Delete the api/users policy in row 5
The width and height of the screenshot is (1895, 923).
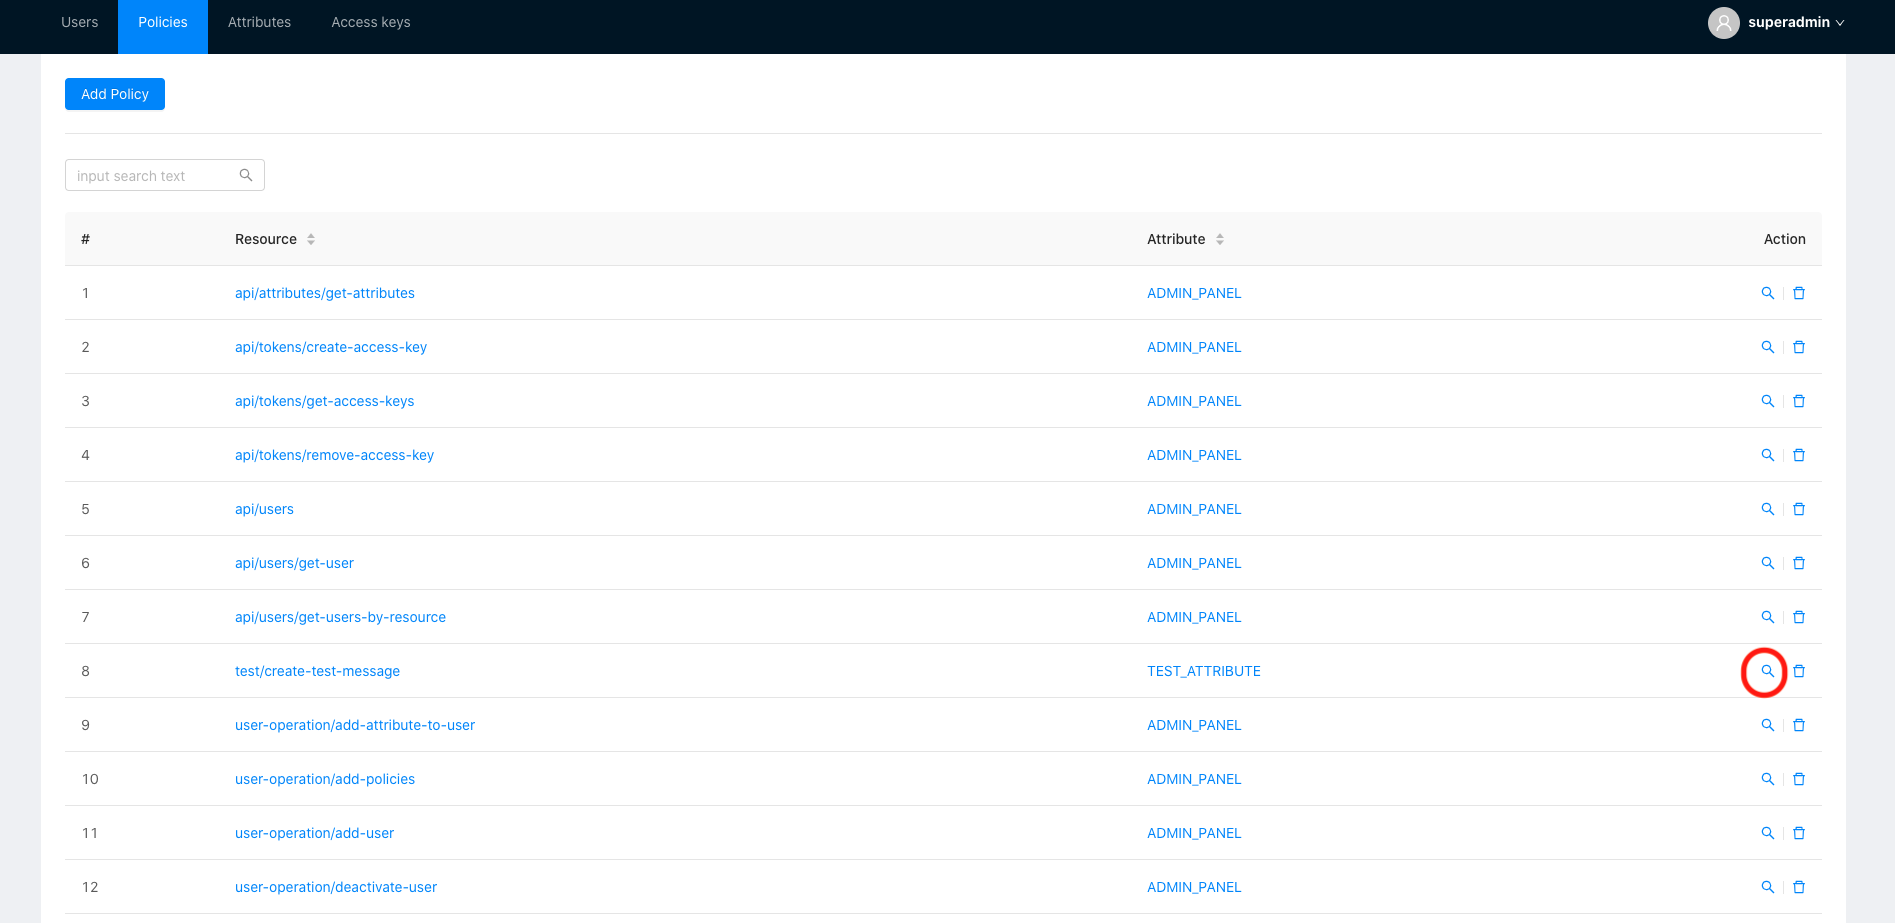1799,509
